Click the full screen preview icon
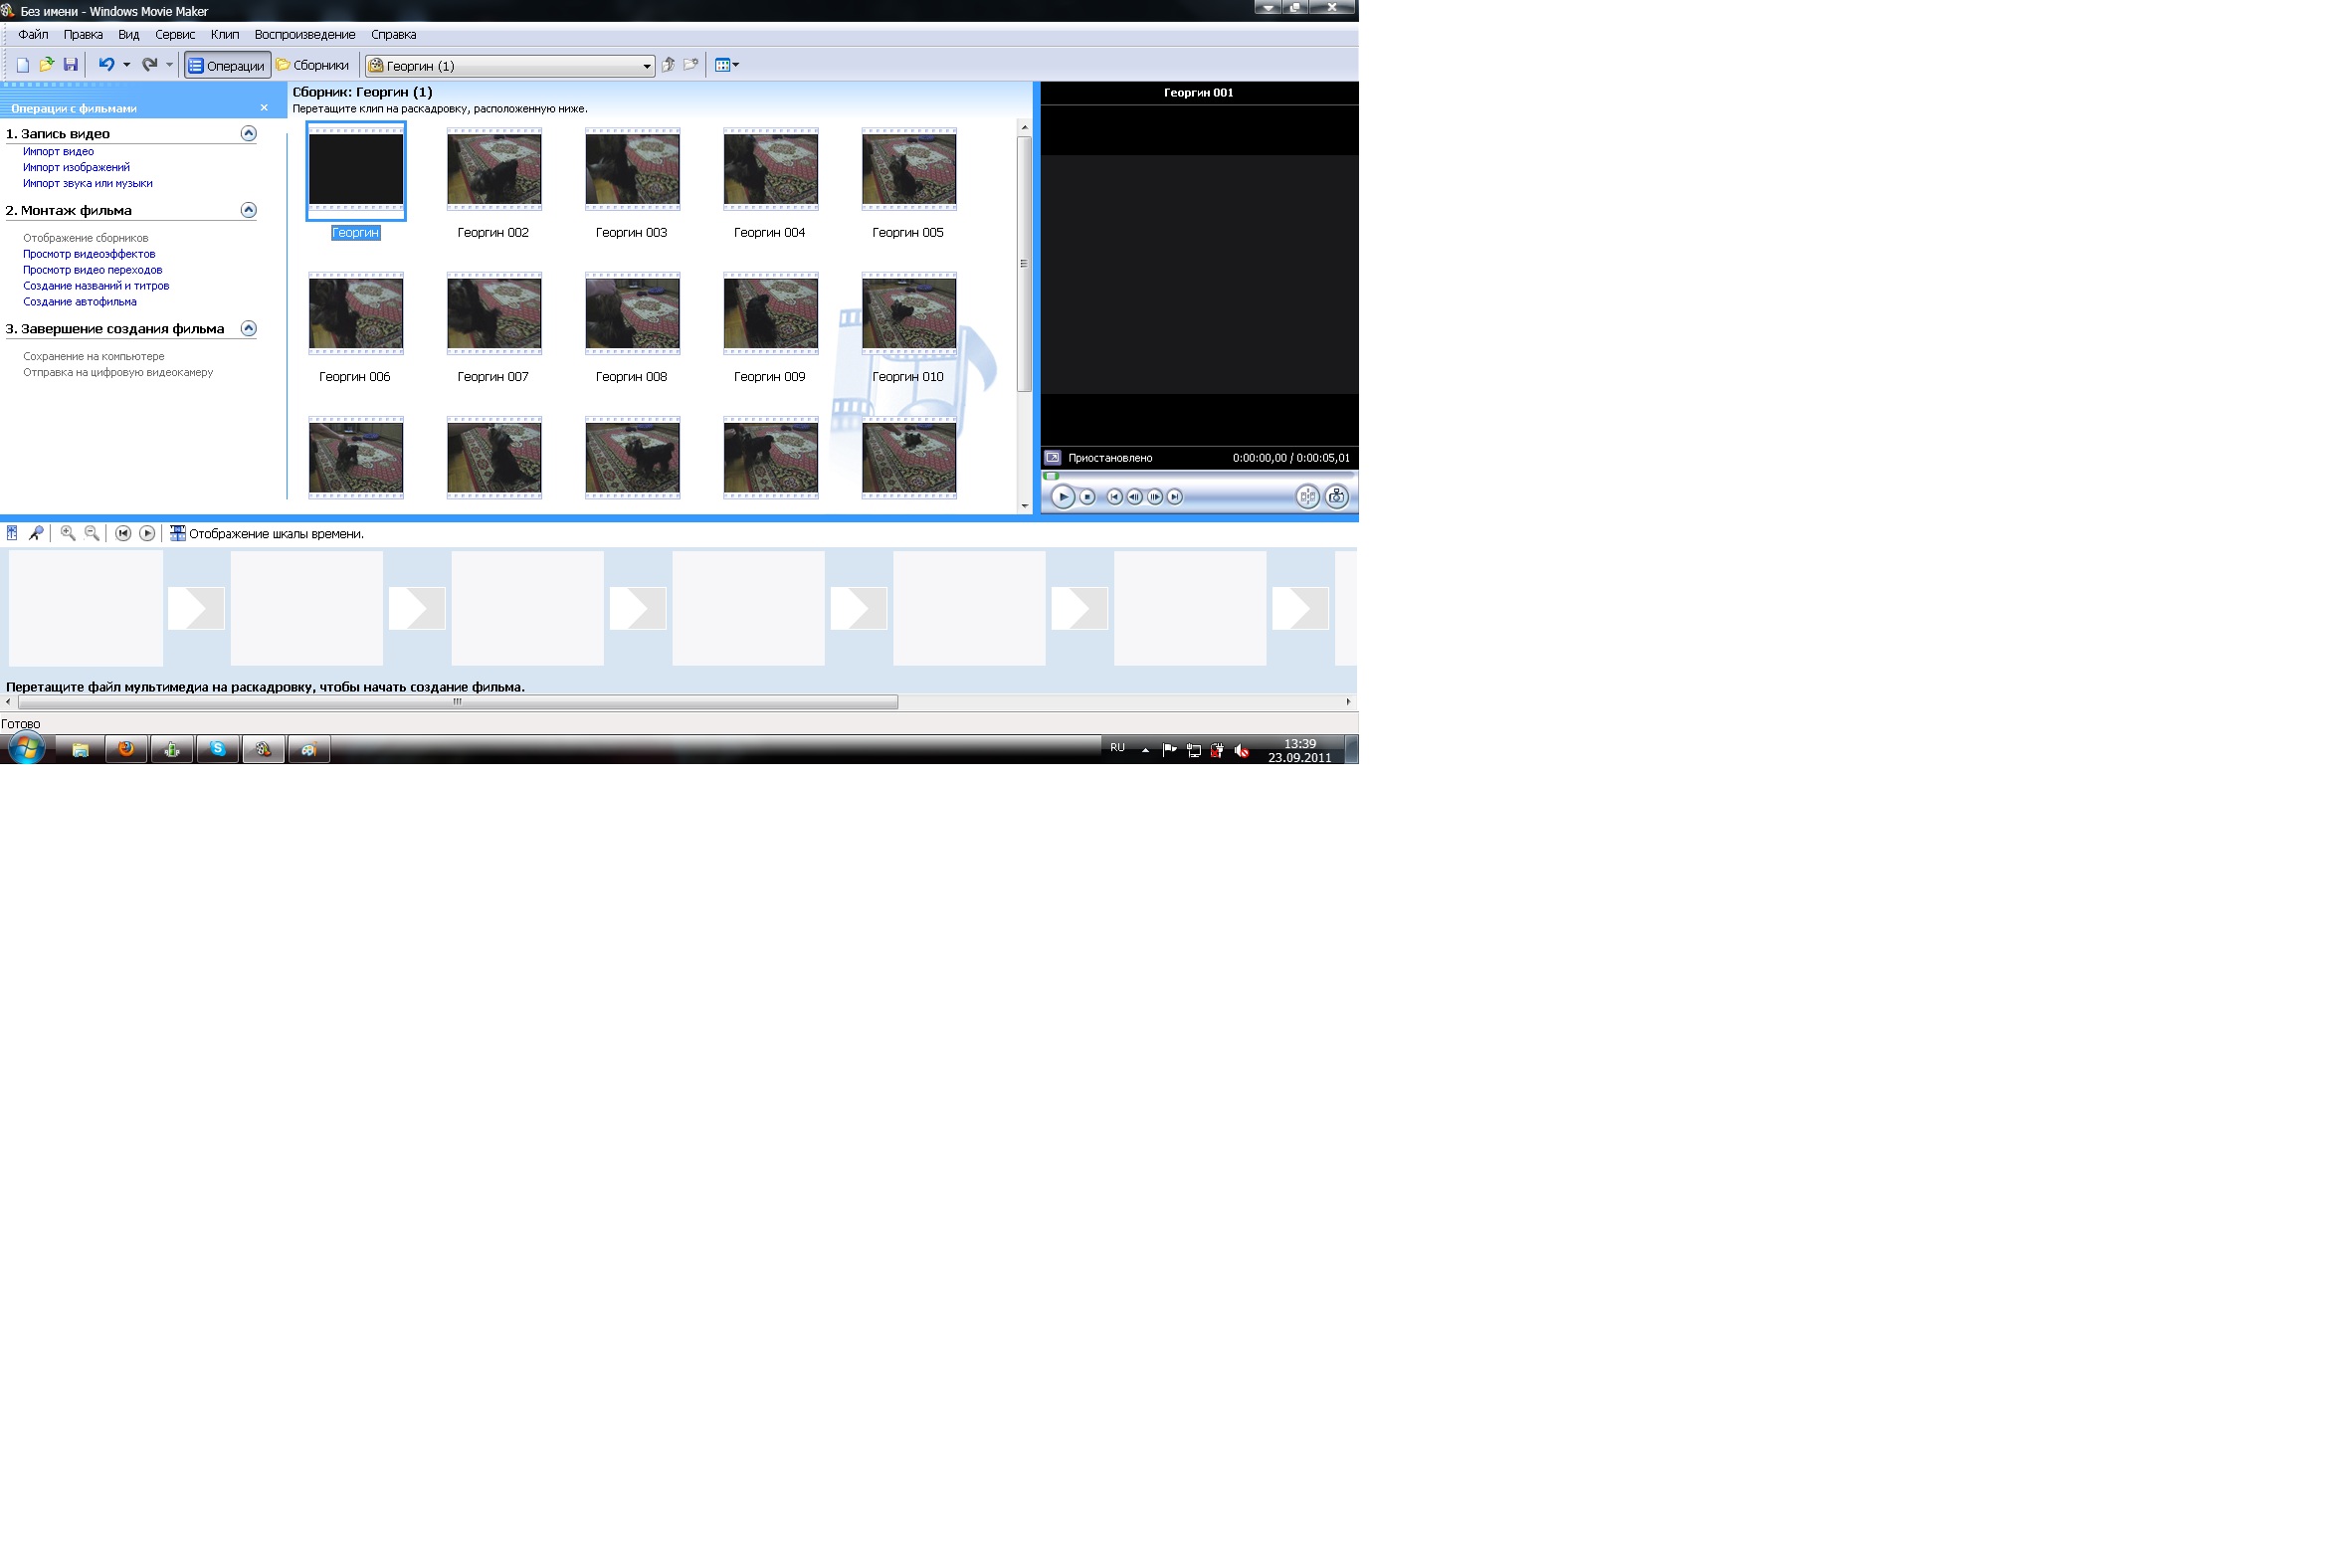The image size is (2348, 1568). [1052, 458]
